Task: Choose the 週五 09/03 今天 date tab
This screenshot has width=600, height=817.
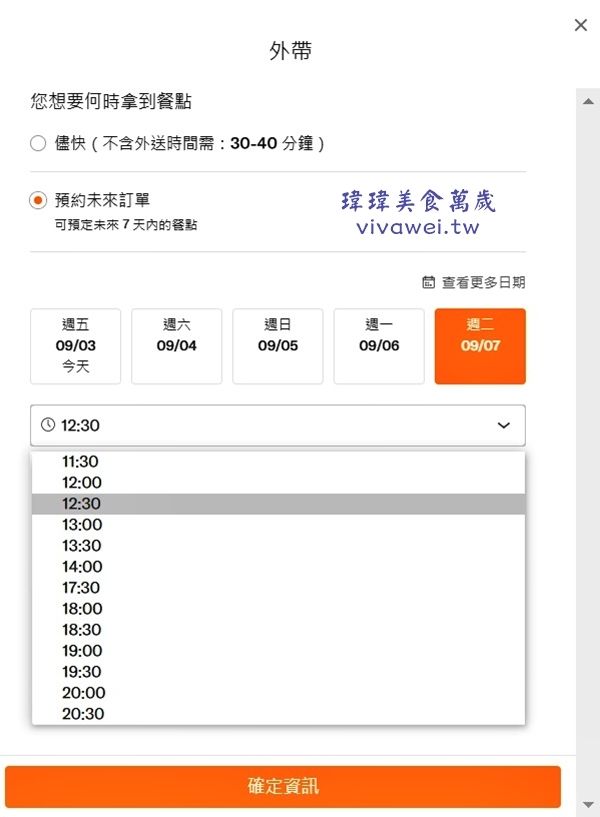Action: point(76,346)
